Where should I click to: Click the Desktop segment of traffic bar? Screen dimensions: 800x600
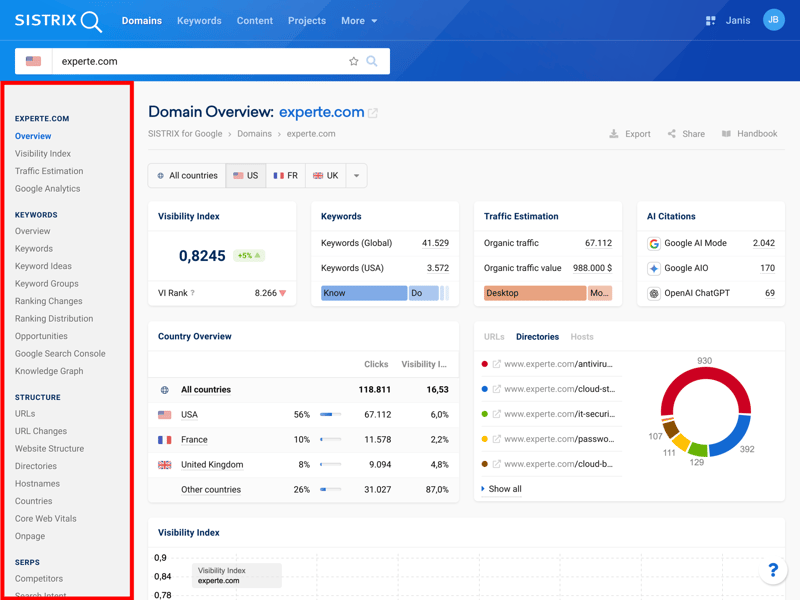click(x=534, y=293)
